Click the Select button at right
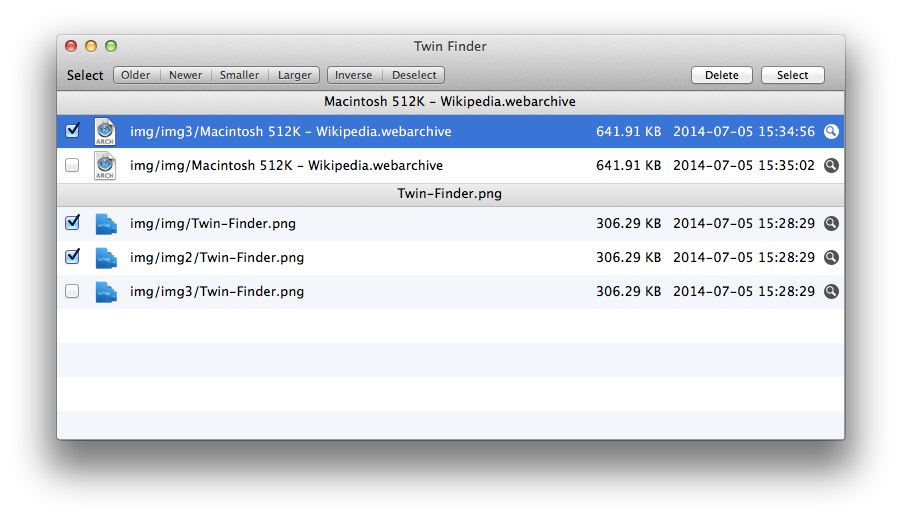The image size is (902, 519). pyautogui.click(x=793, y=75)
